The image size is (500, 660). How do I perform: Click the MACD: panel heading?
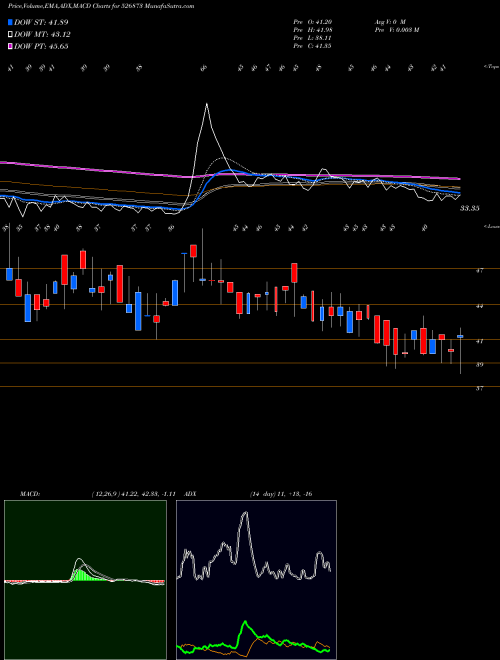(x=29, y=494)
